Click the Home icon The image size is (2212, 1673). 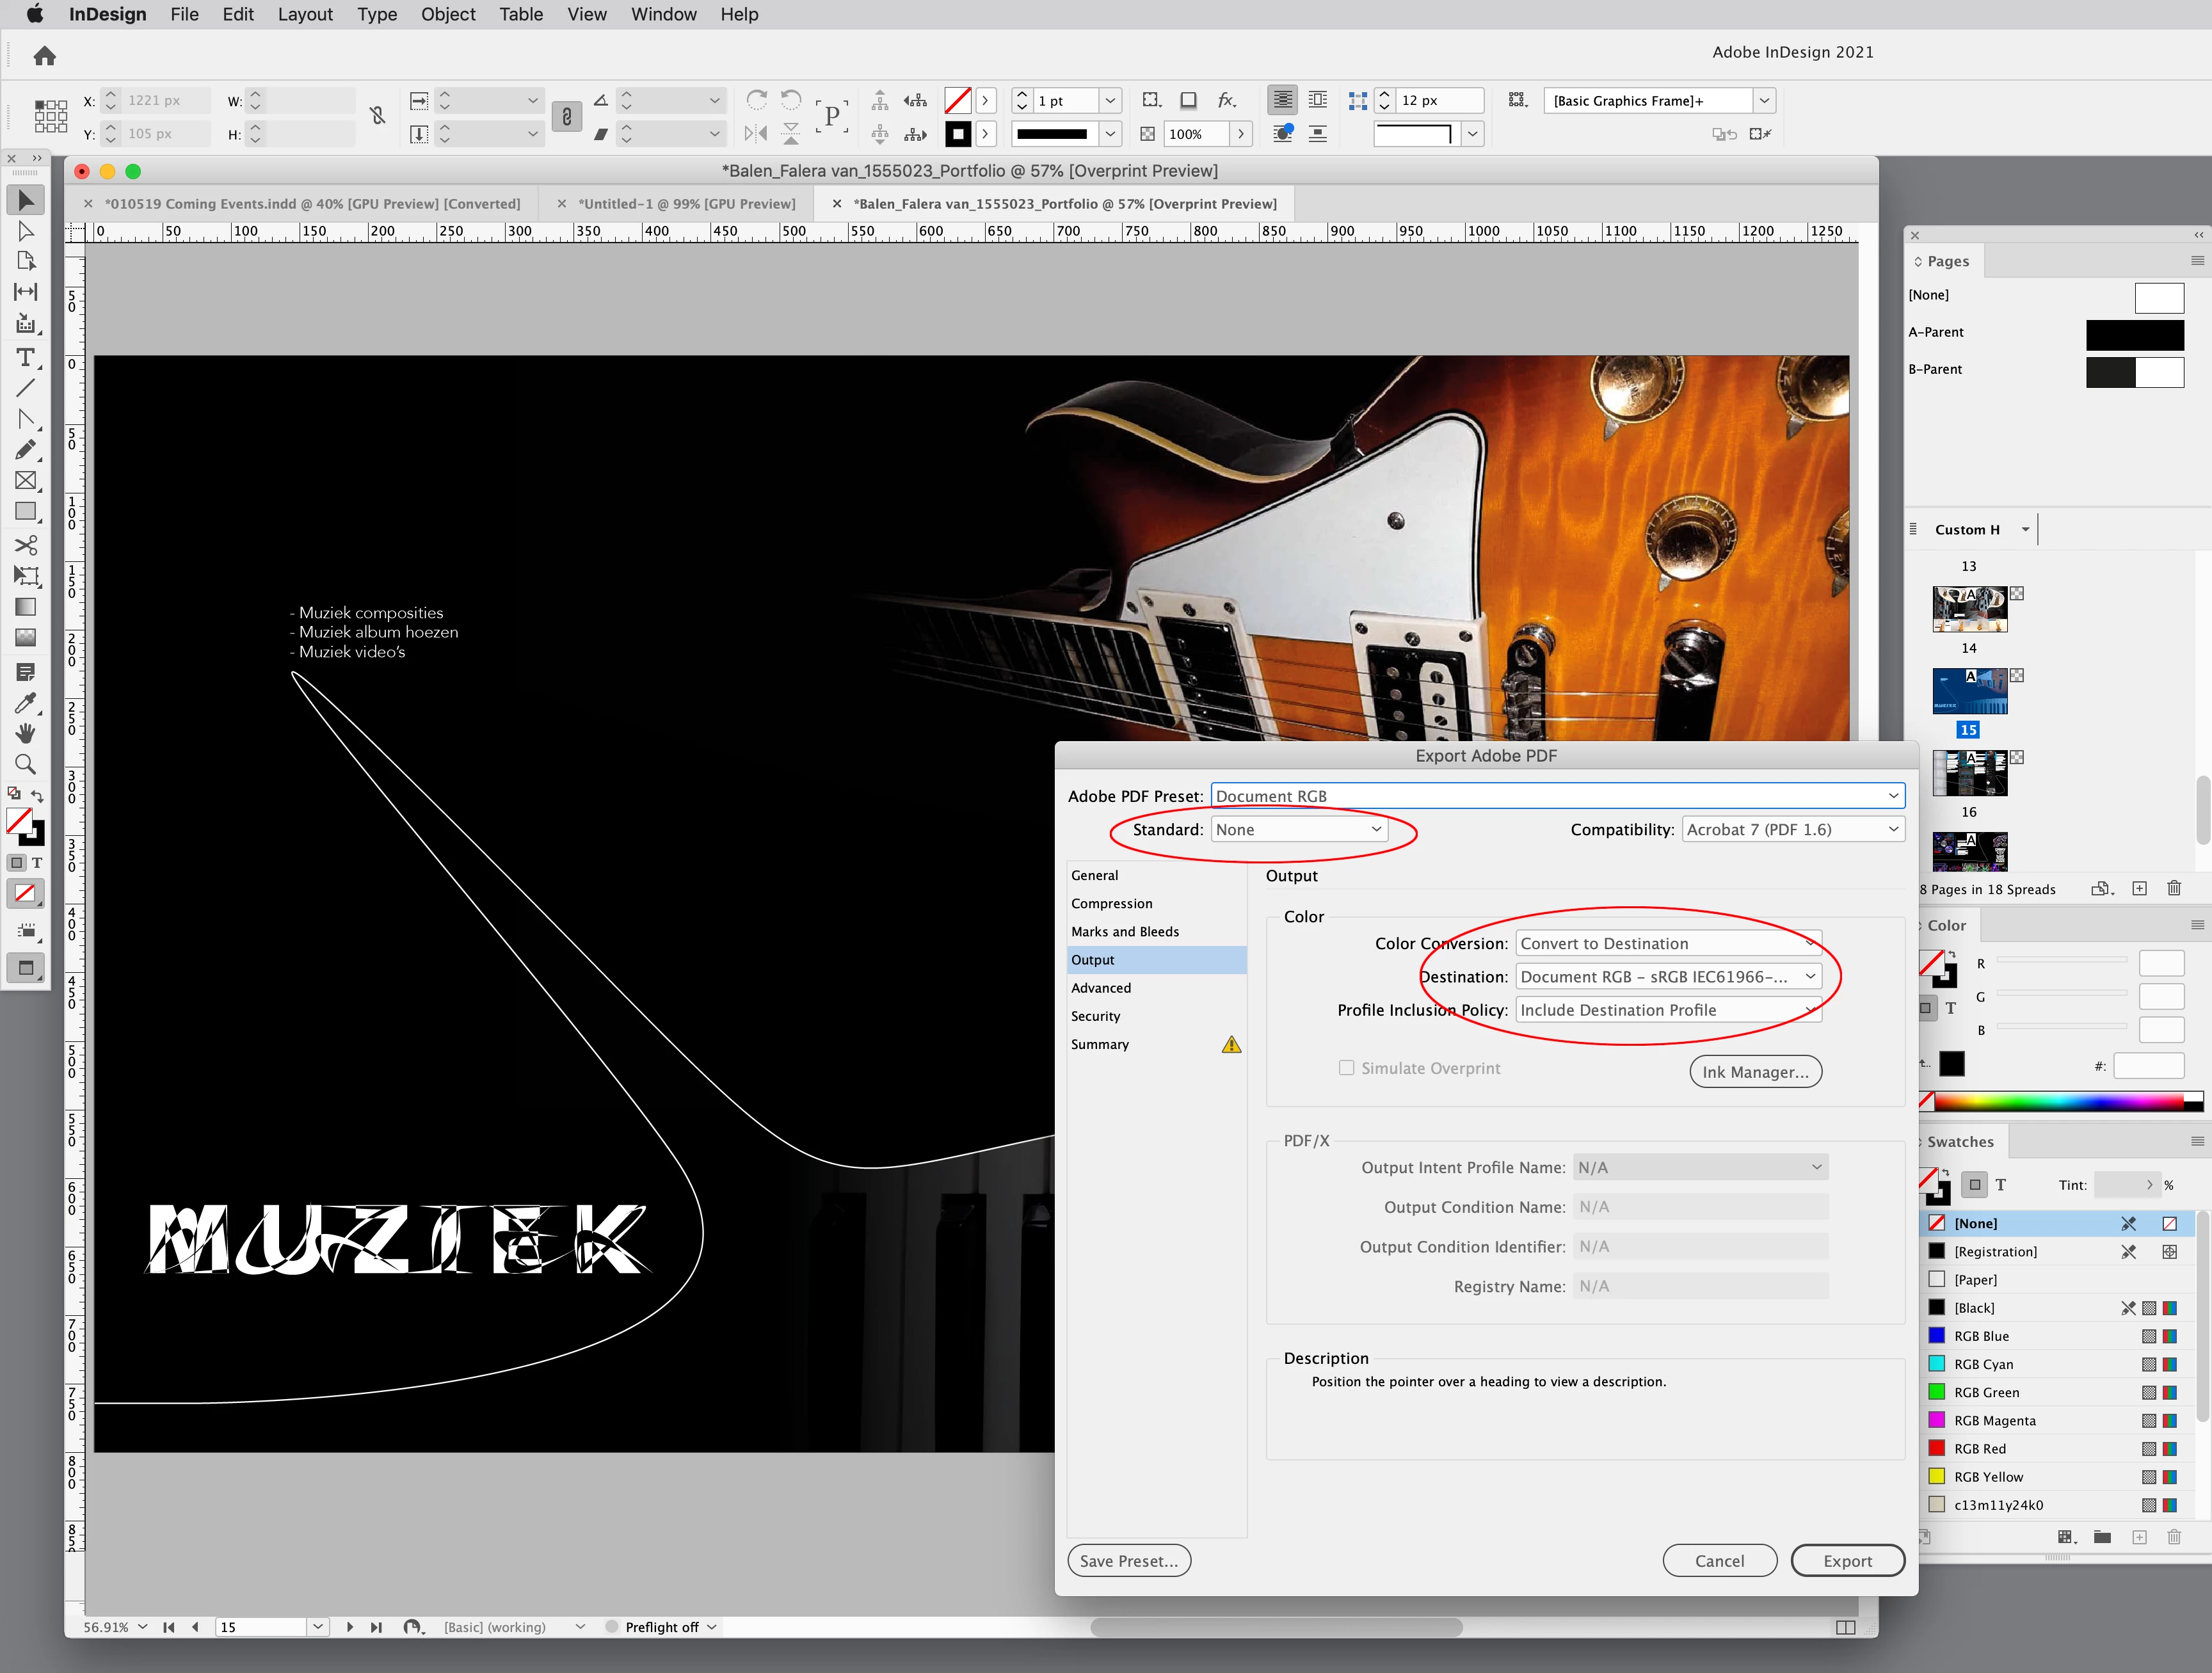pos(44,56)
